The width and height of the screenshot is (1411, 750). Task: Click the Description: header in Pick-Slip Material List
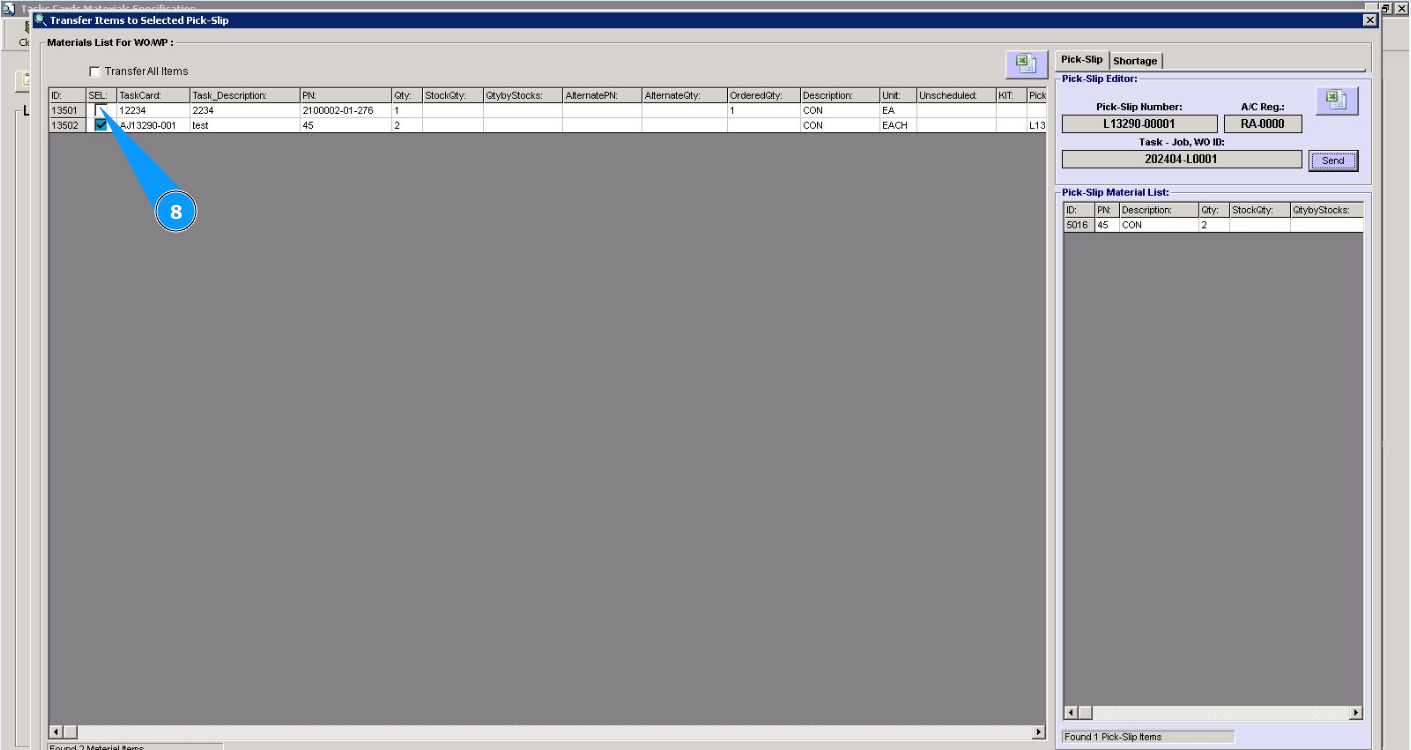pyautogui.click(x=1158, y=210)
